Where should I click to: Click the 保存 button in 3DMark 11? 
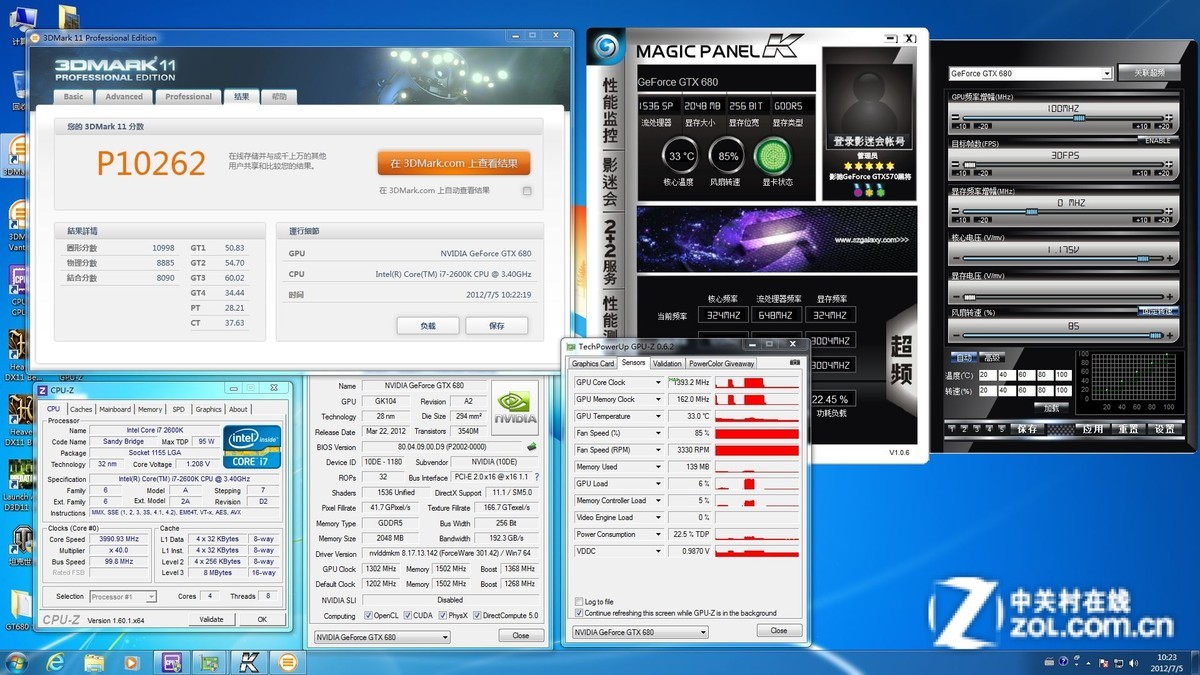click(497, 325)
